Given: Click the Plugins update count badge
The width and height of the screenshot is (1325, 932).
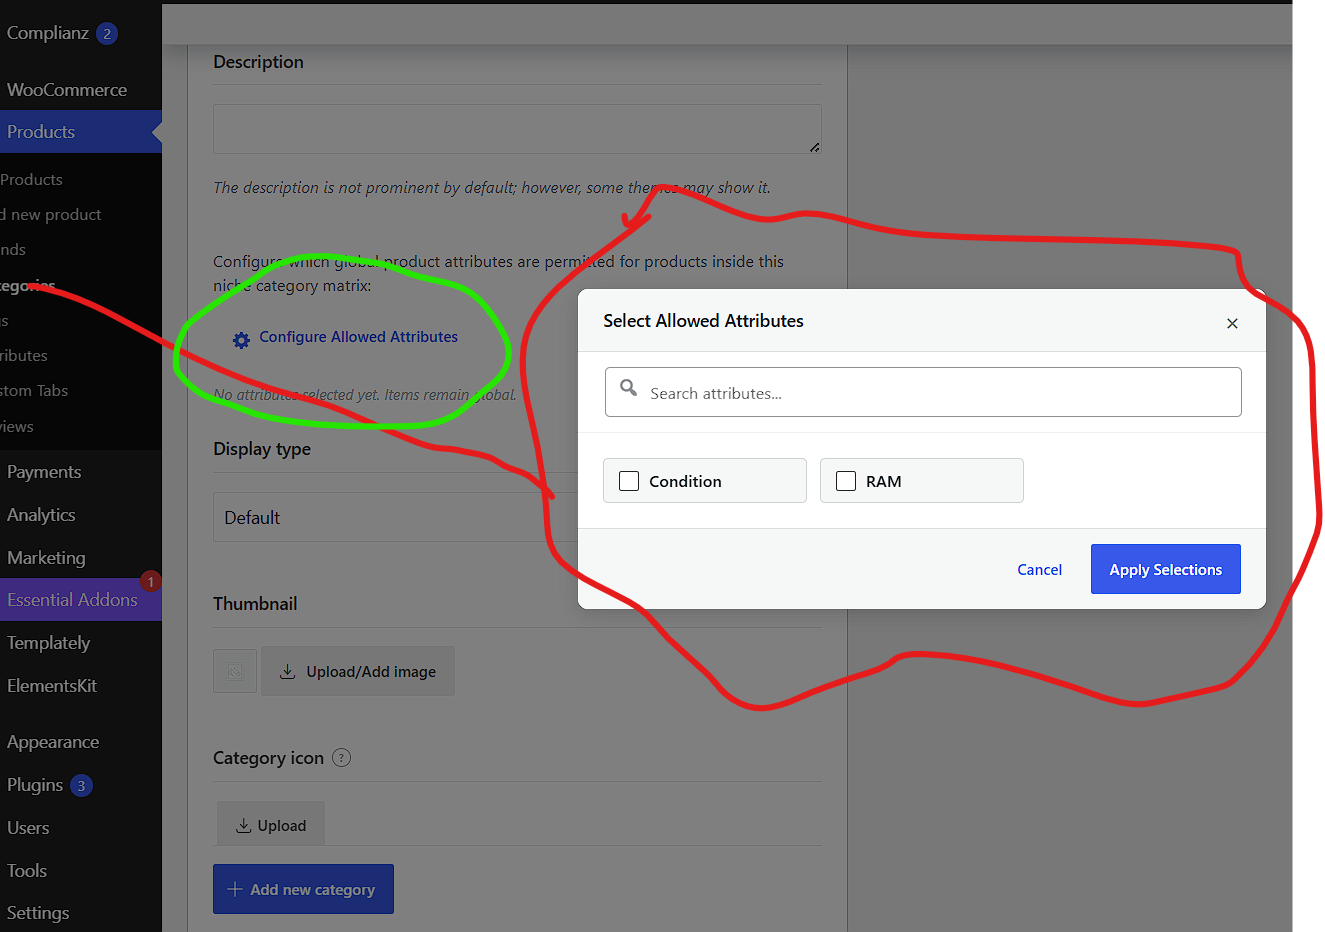Looking at the screenshot, I should (x=81, y=785).
